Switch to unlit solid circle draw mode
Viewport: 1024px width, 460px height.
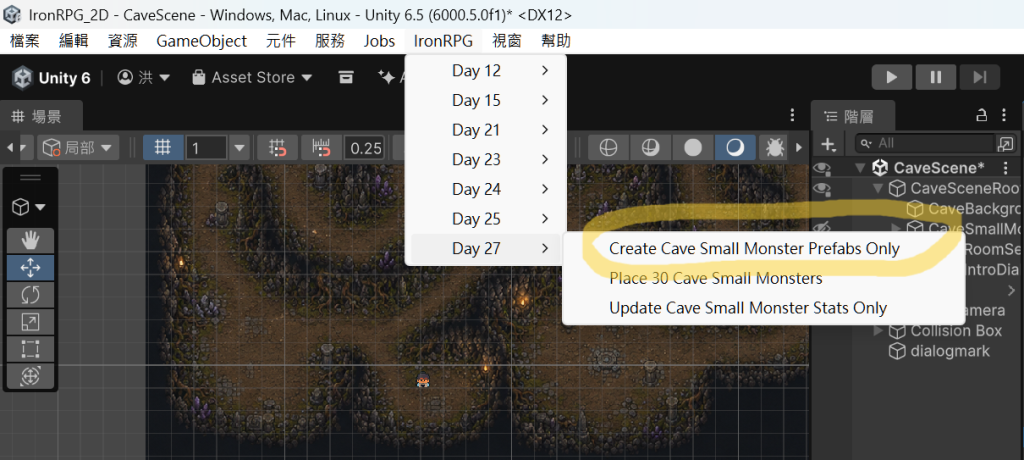click(692, 148)
